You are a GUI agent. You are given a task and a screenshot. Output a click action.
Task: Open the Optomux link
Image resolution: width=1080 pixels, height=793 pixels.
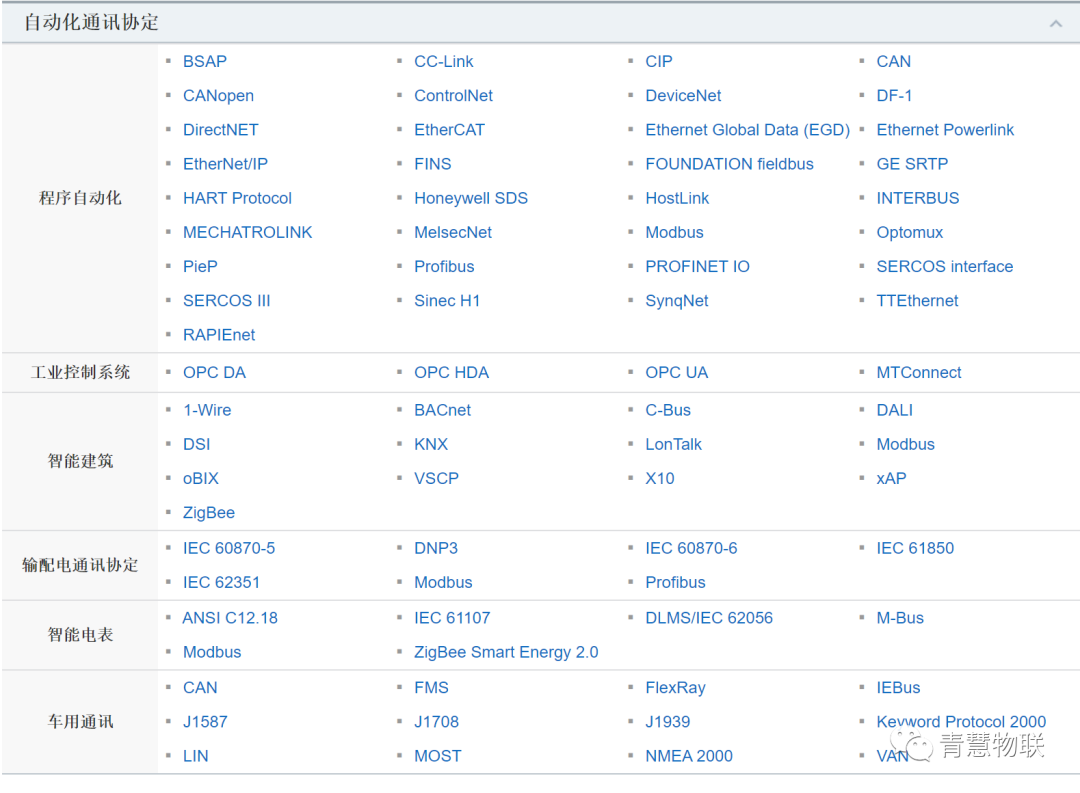tap(909, 232)
